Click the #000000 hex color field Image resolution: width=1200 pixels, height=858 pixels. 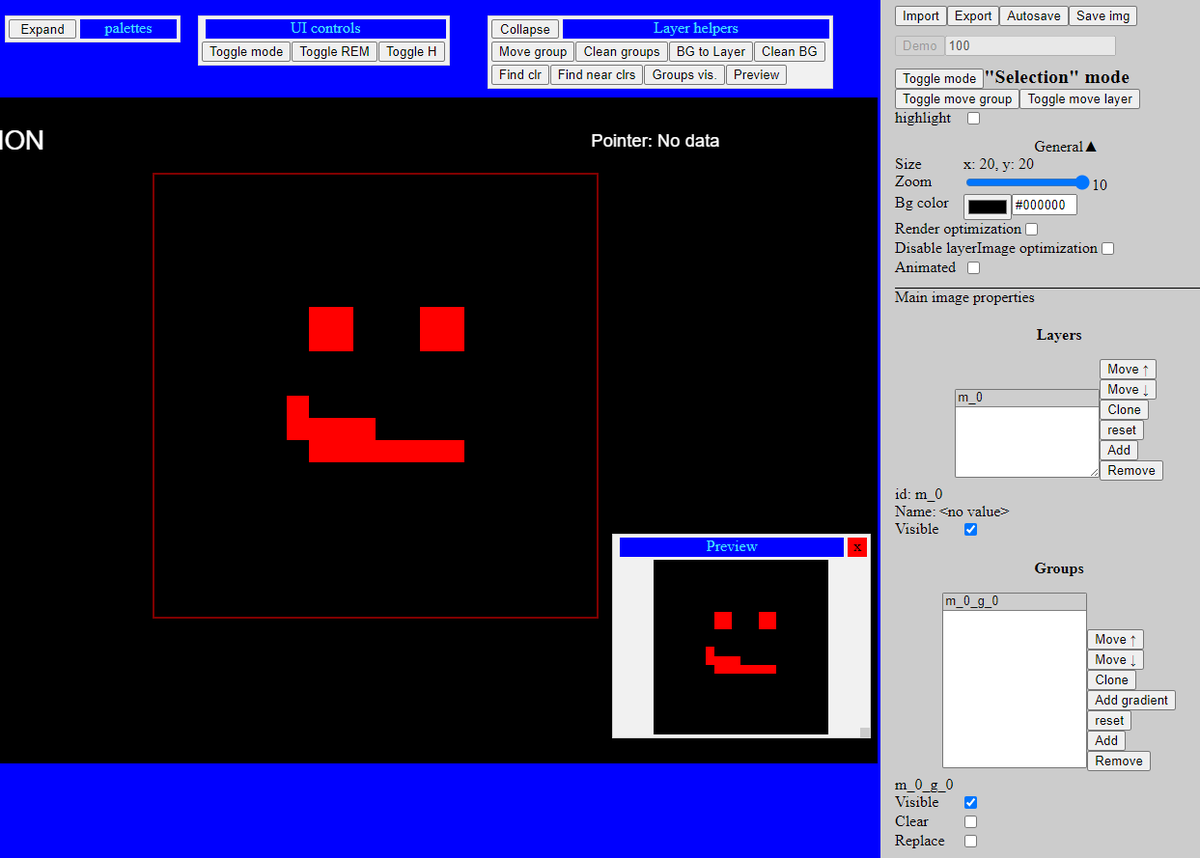(x=1045, y=205)
